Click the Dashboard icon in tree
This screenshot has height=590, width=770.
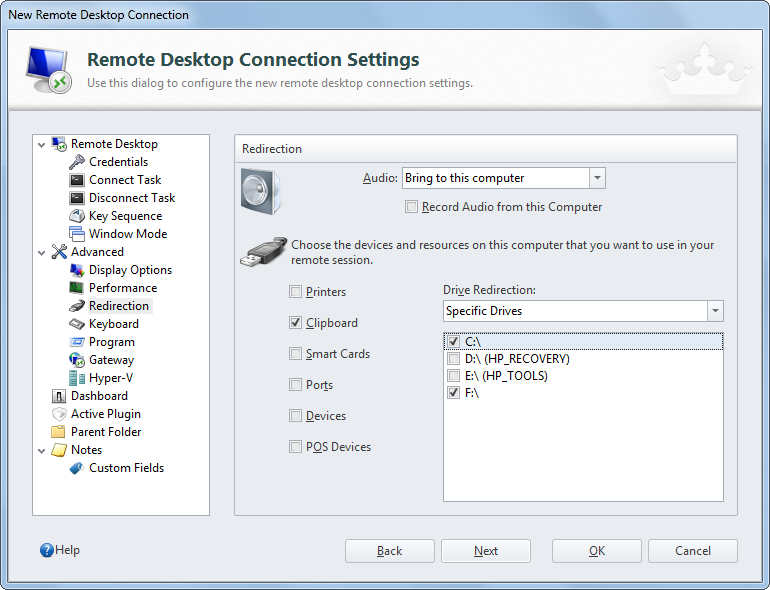tap(59, 396)
